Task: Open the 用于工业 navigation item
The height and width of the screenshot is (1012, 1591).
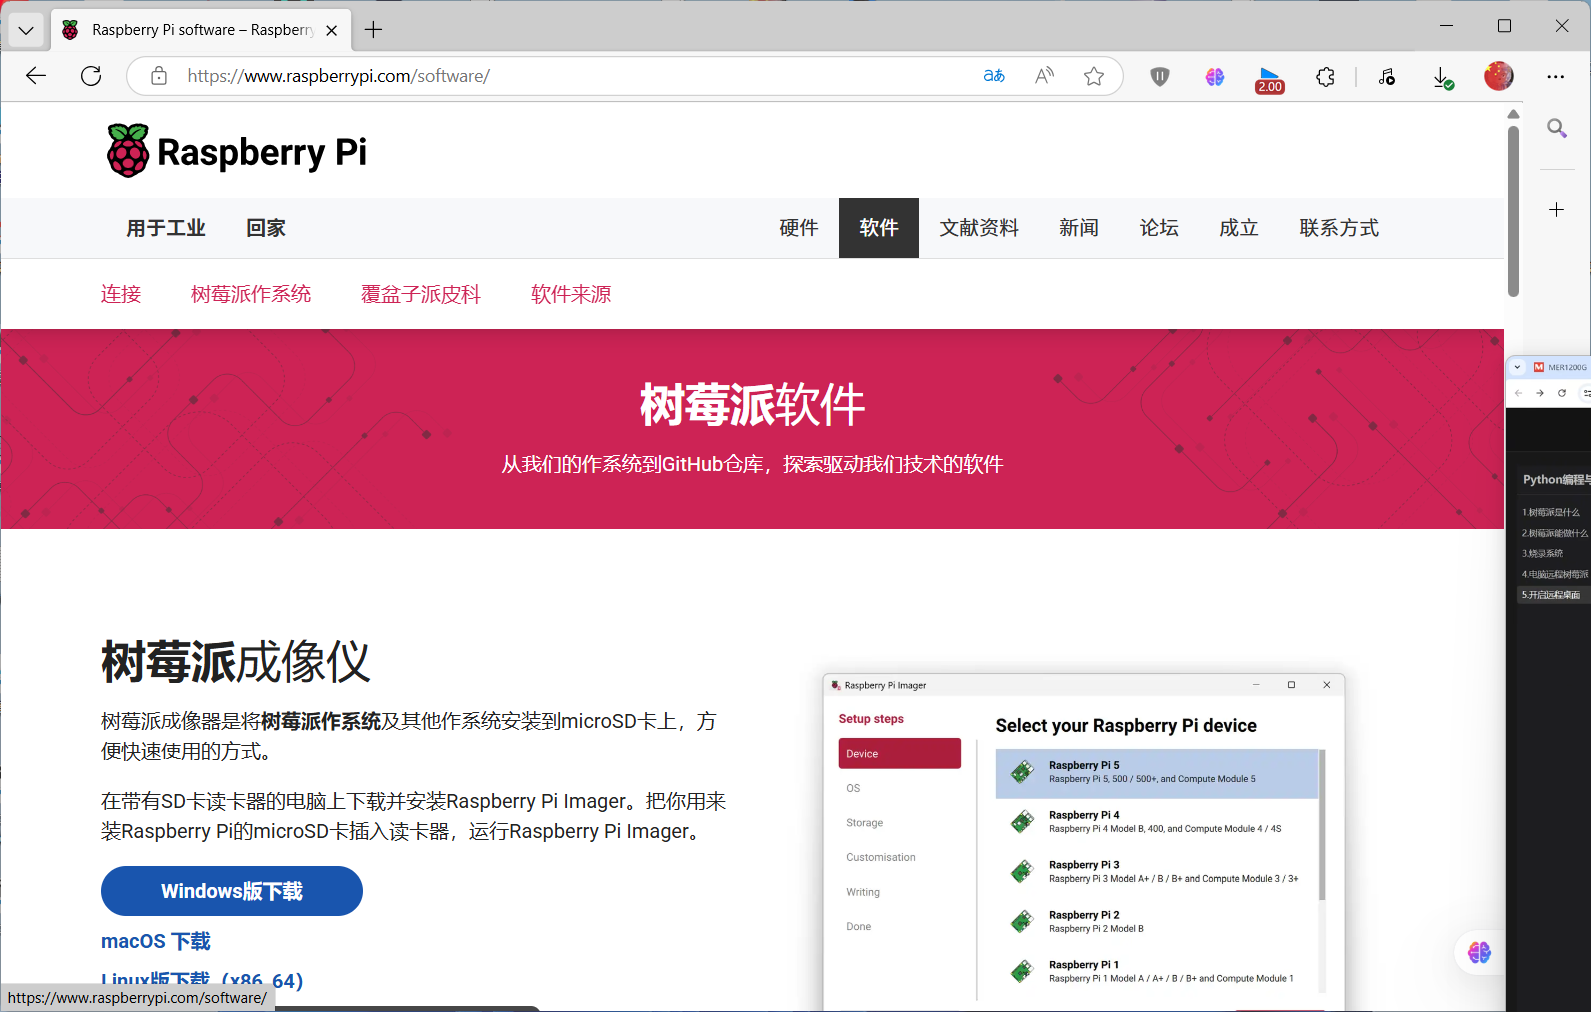Action: [166, 228]
